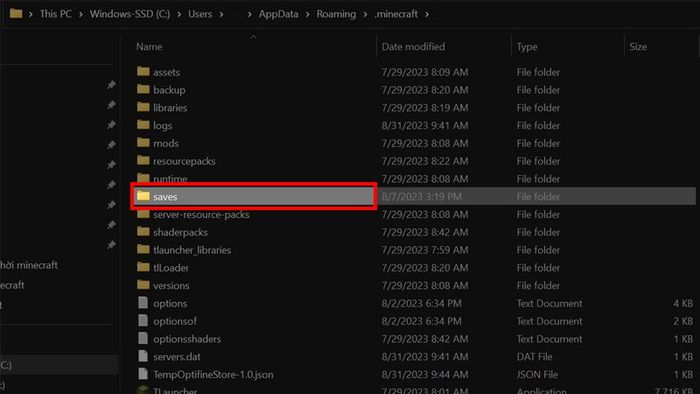Click the Size column header
Image resolution: width=700 pixels, height=394 pixels.
tap(638, 46)
